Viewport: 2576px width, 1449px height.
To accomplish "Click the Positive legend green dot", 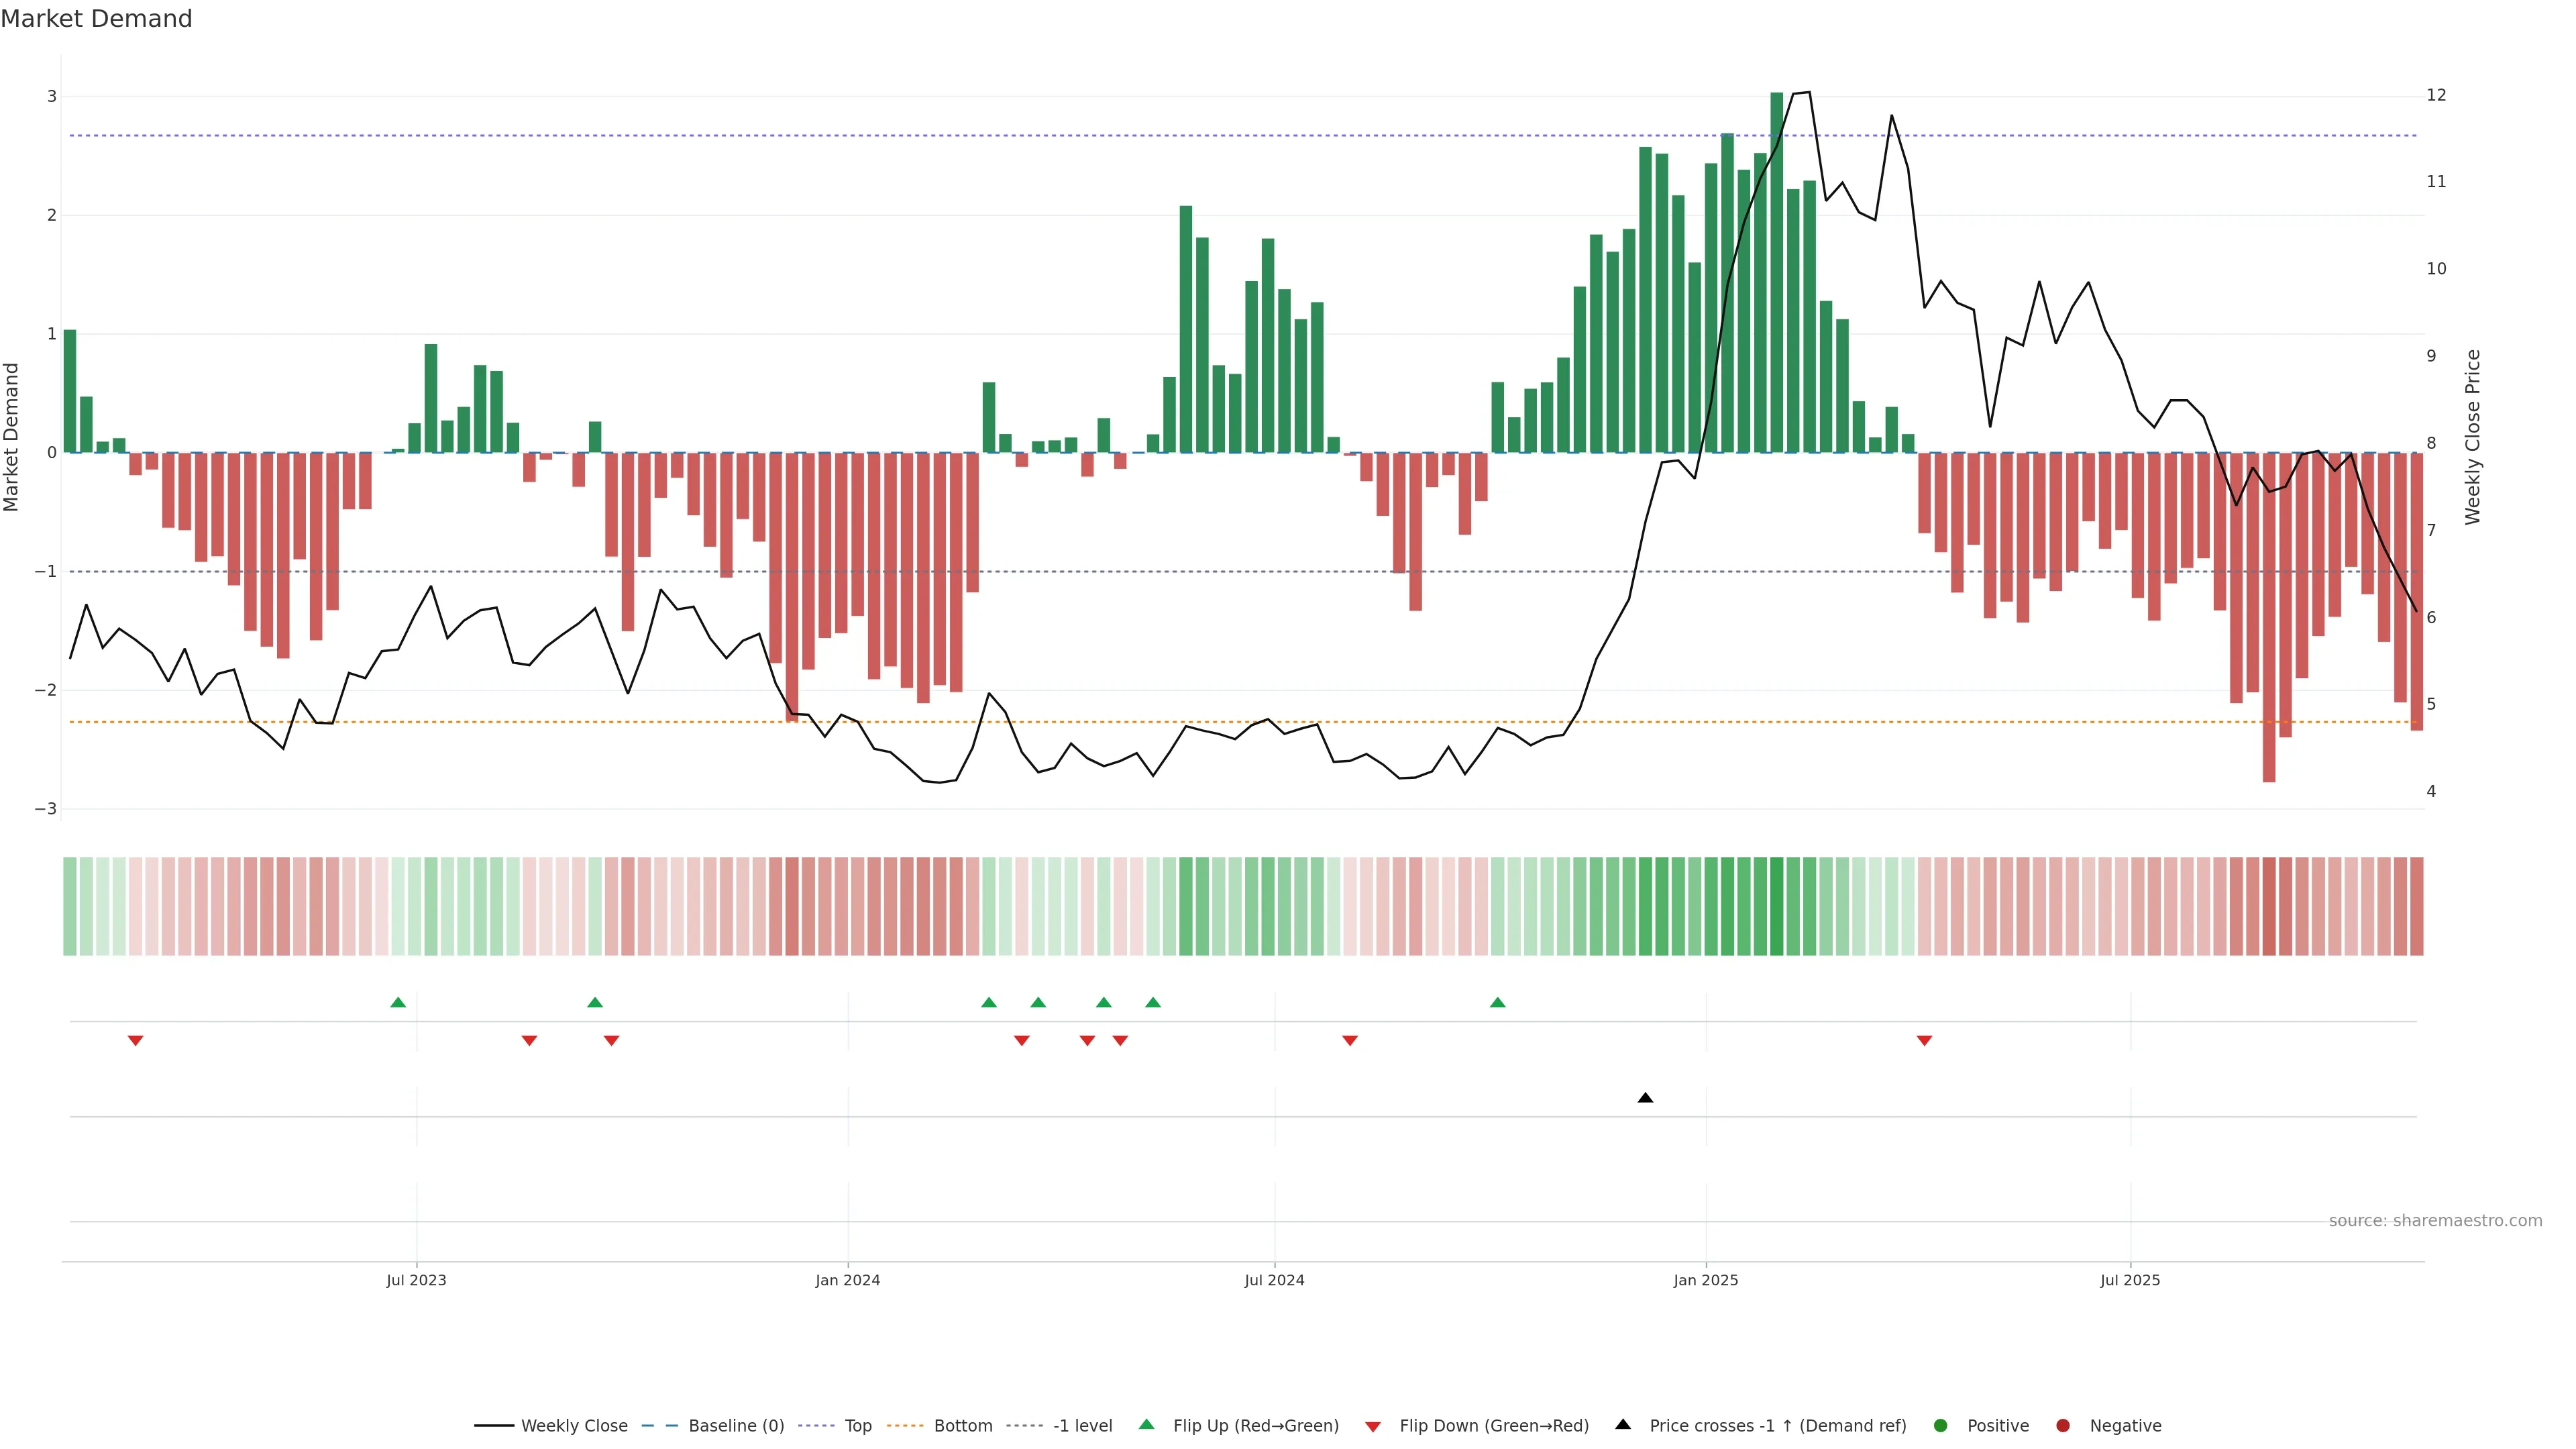I will pos(1941,1426).
